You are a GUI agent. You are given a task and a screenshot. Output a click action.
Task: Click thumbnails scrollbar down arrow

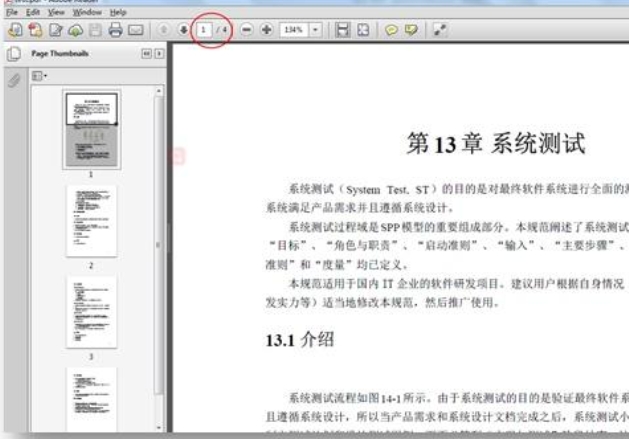point(159,428)
